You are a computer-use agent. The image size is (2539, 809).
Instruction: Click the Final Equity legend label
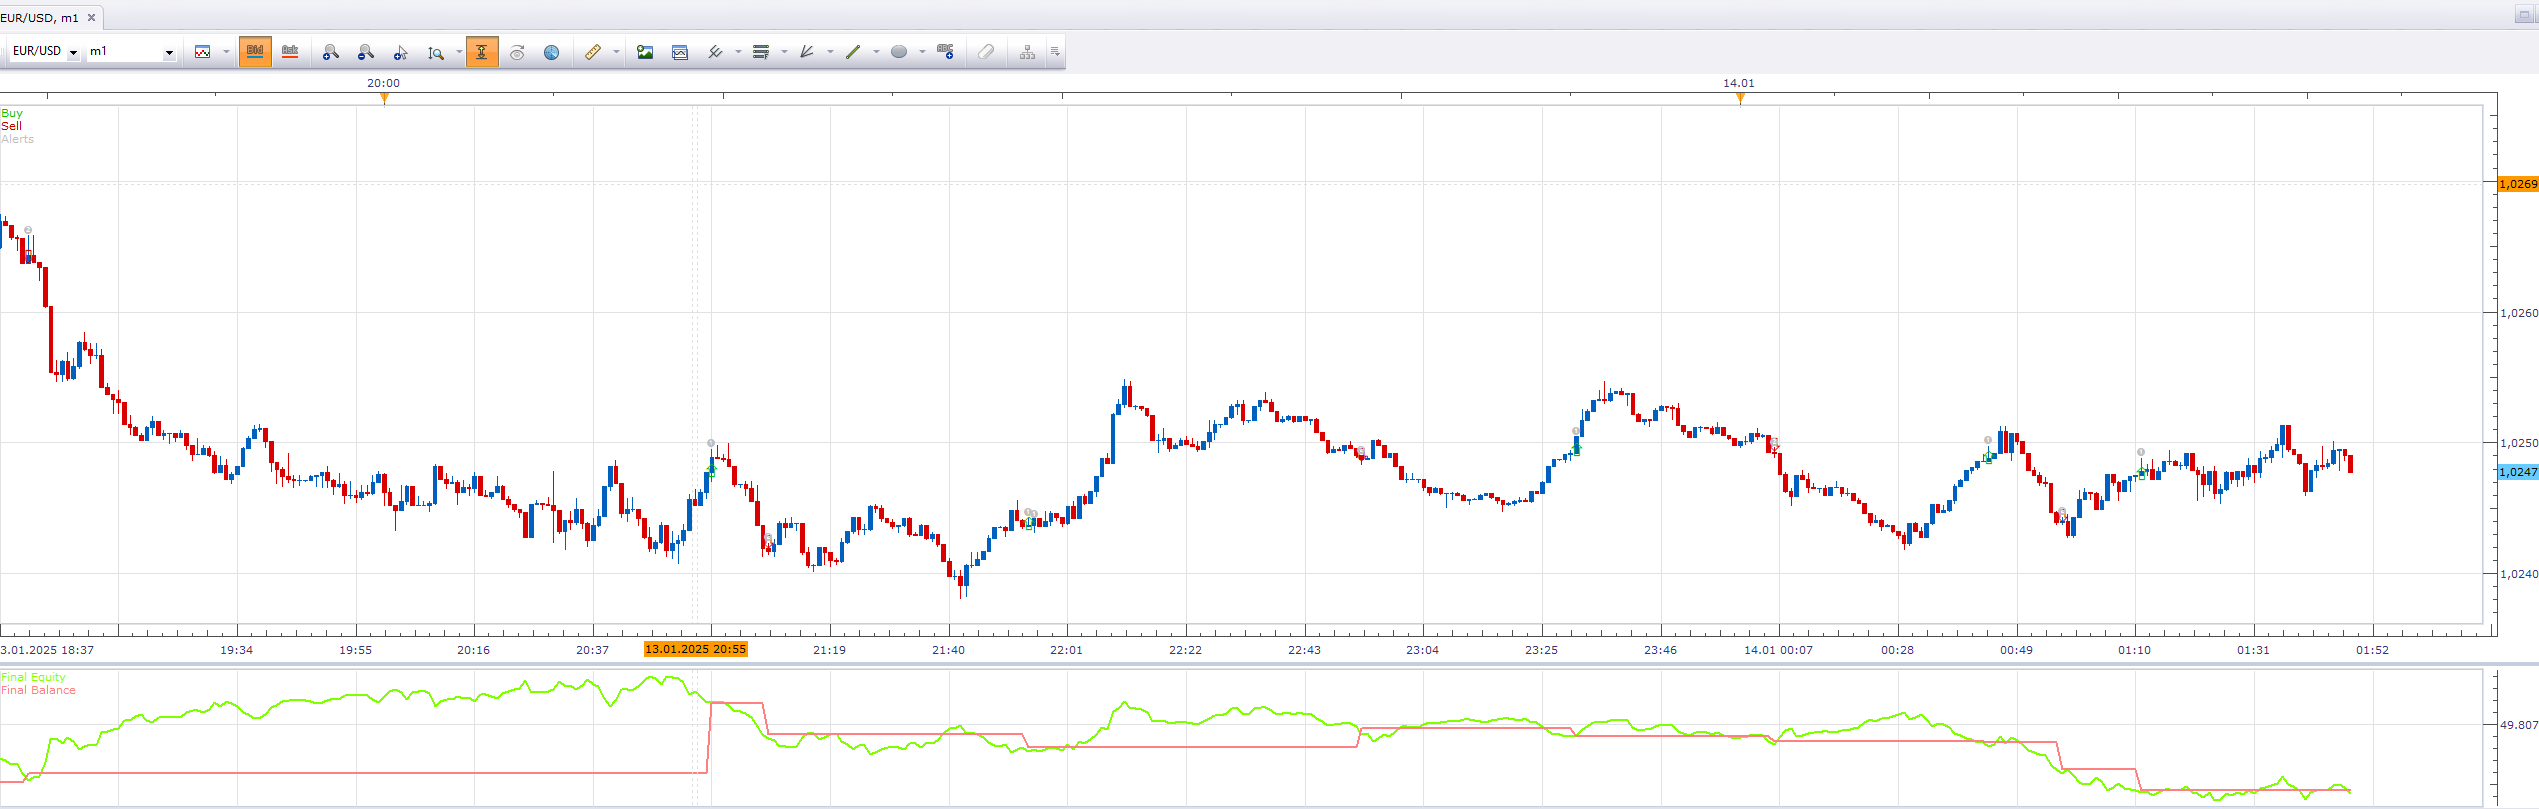(33, 677)
